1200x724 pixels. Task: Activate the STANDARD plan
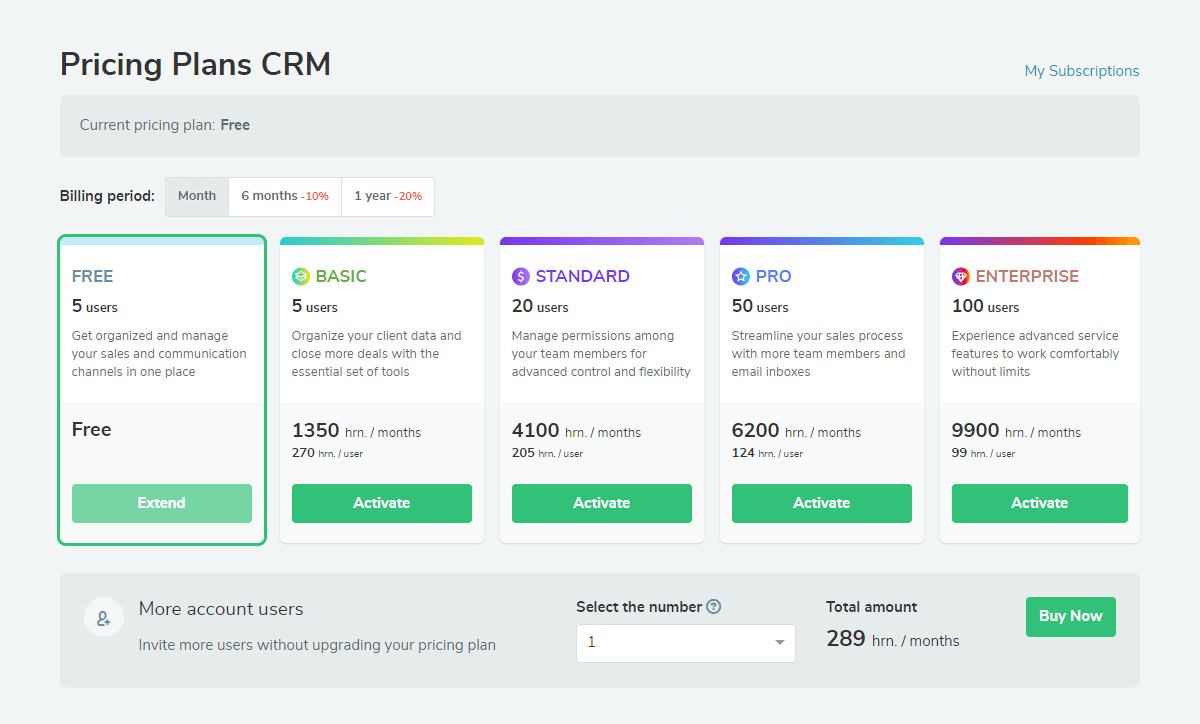point(601,503)
